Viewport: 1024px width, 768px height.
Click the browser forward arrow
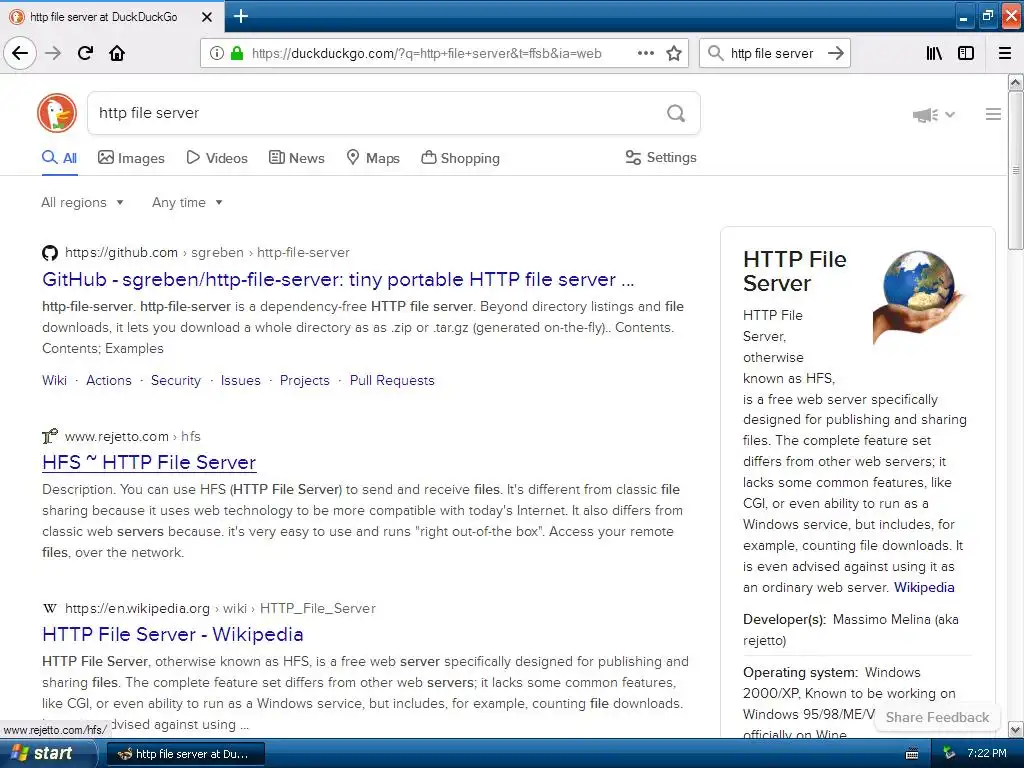pyautogui.click(x=54, y=53)
